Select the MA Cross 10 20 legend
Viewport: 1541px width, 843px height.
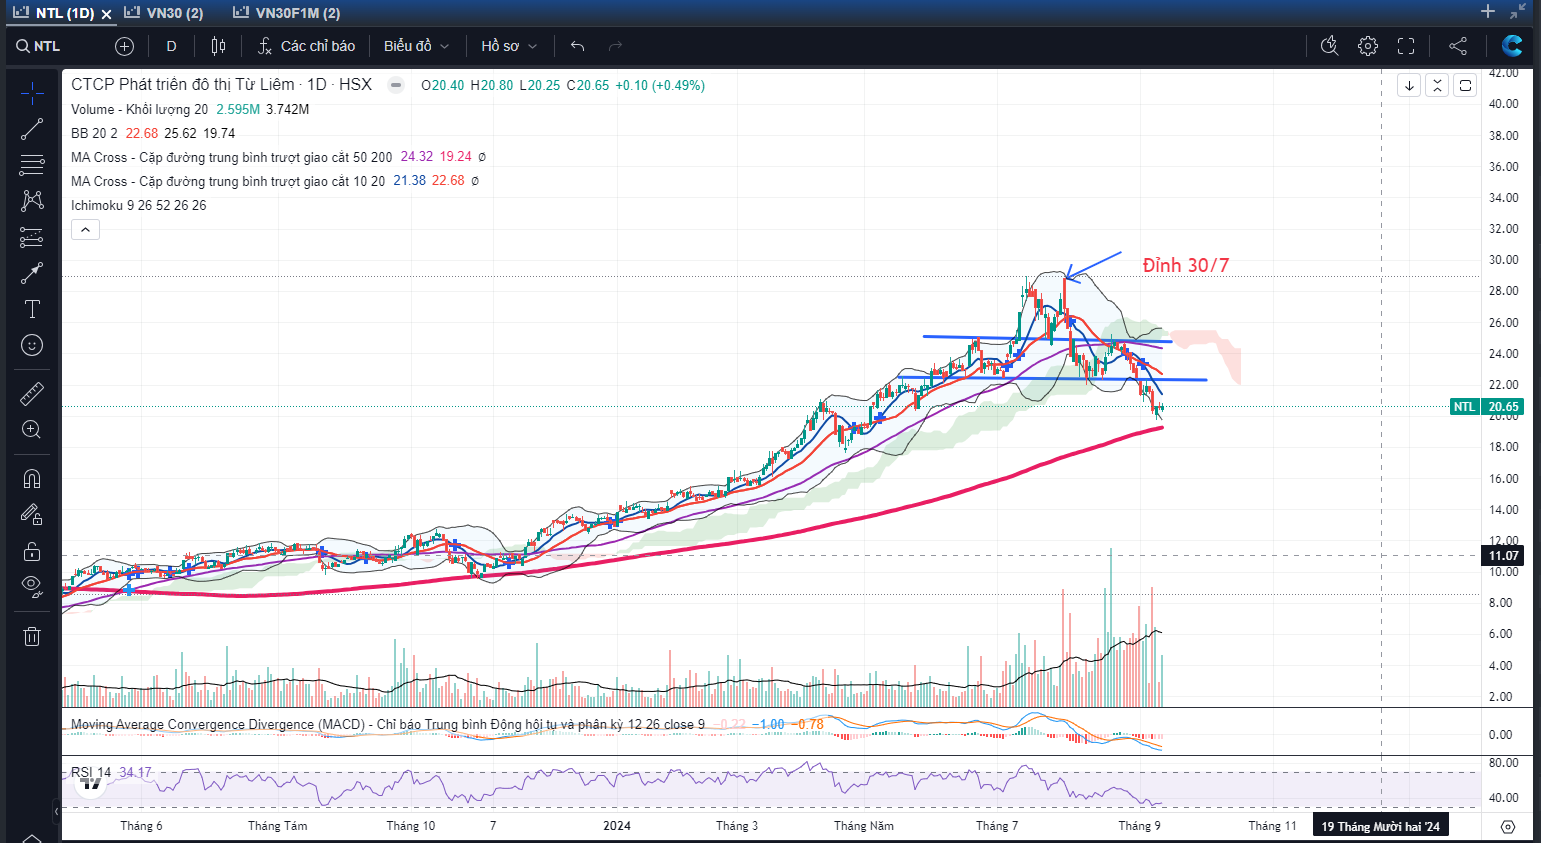tap(227, 181)
